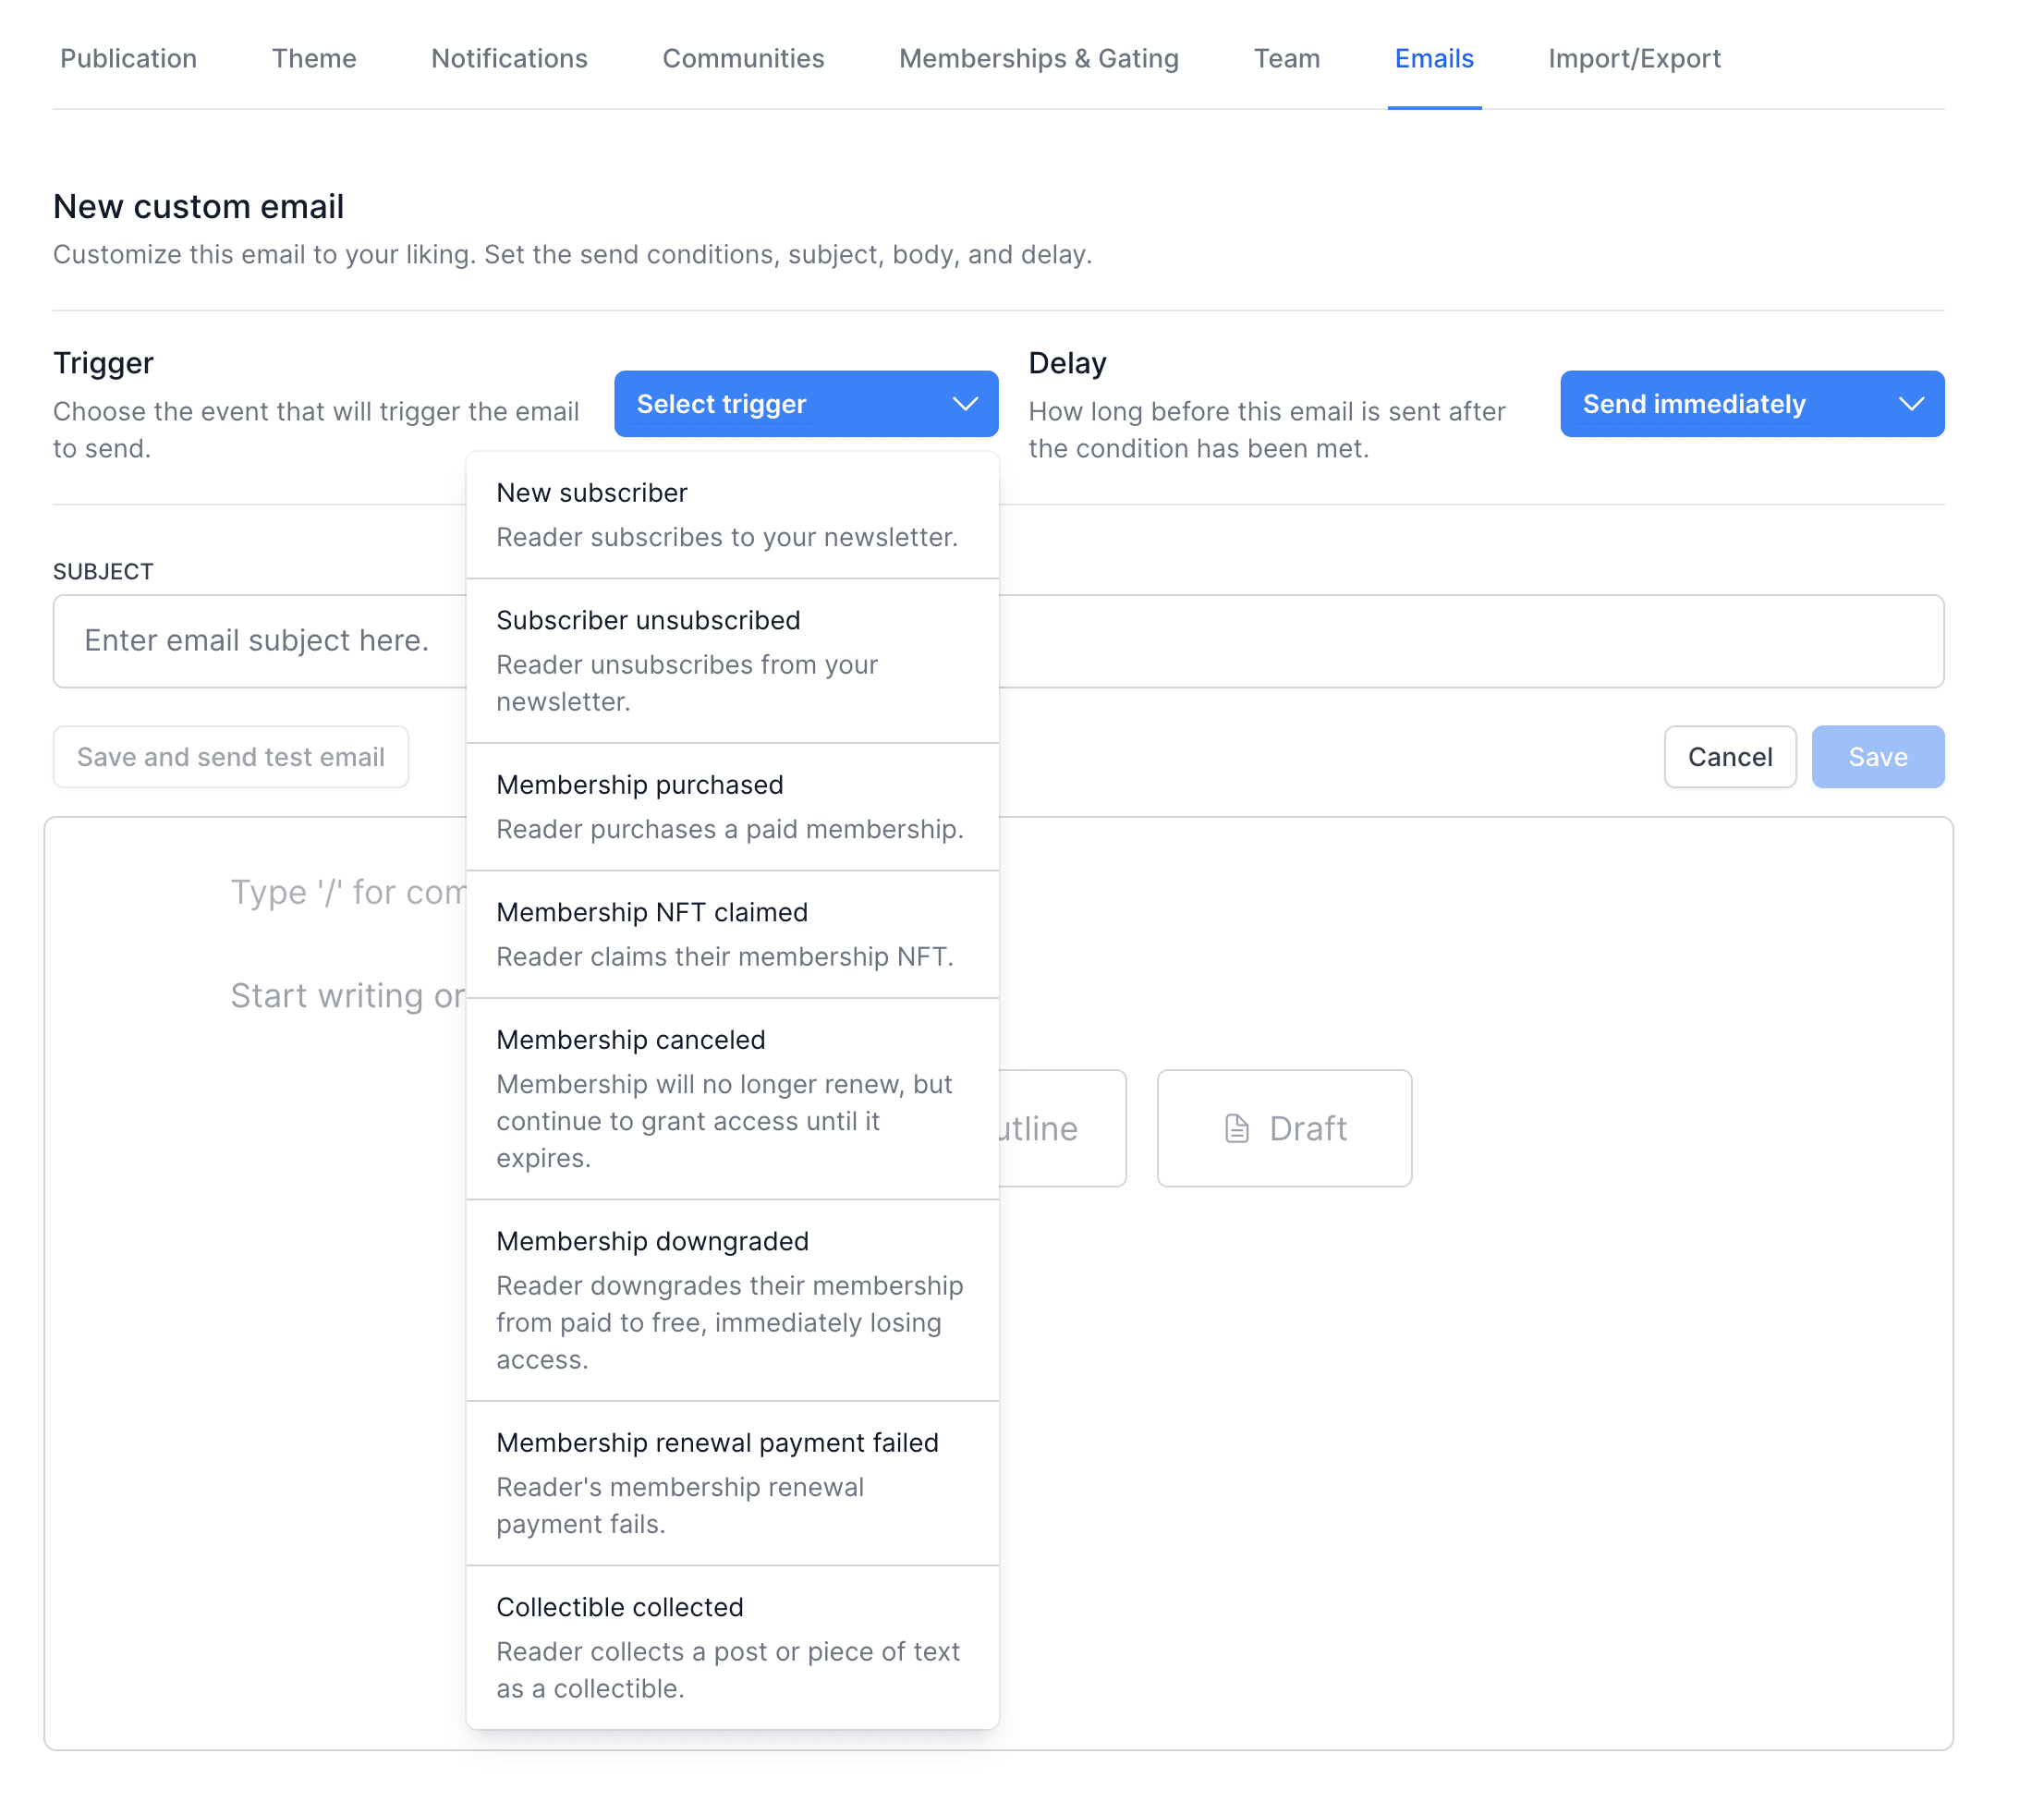Image resolution: width=2044 pixels, height=1814 pixels.
Task: Choose Subscriber unsubscribed trigger option
Action: [x=732, y=661]
